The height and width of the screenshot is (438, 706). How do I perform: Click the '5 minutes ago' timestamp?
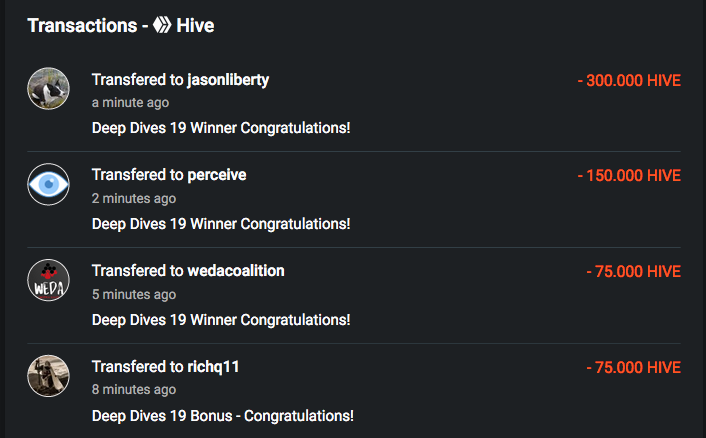[x=134, y=294]
